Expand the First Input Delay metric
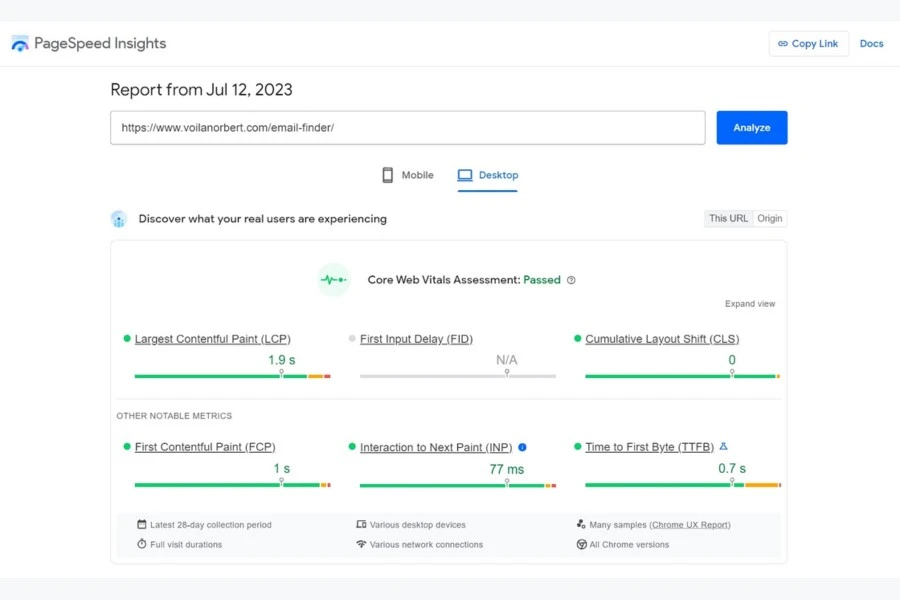900x600 pixels. click(416, 339)
